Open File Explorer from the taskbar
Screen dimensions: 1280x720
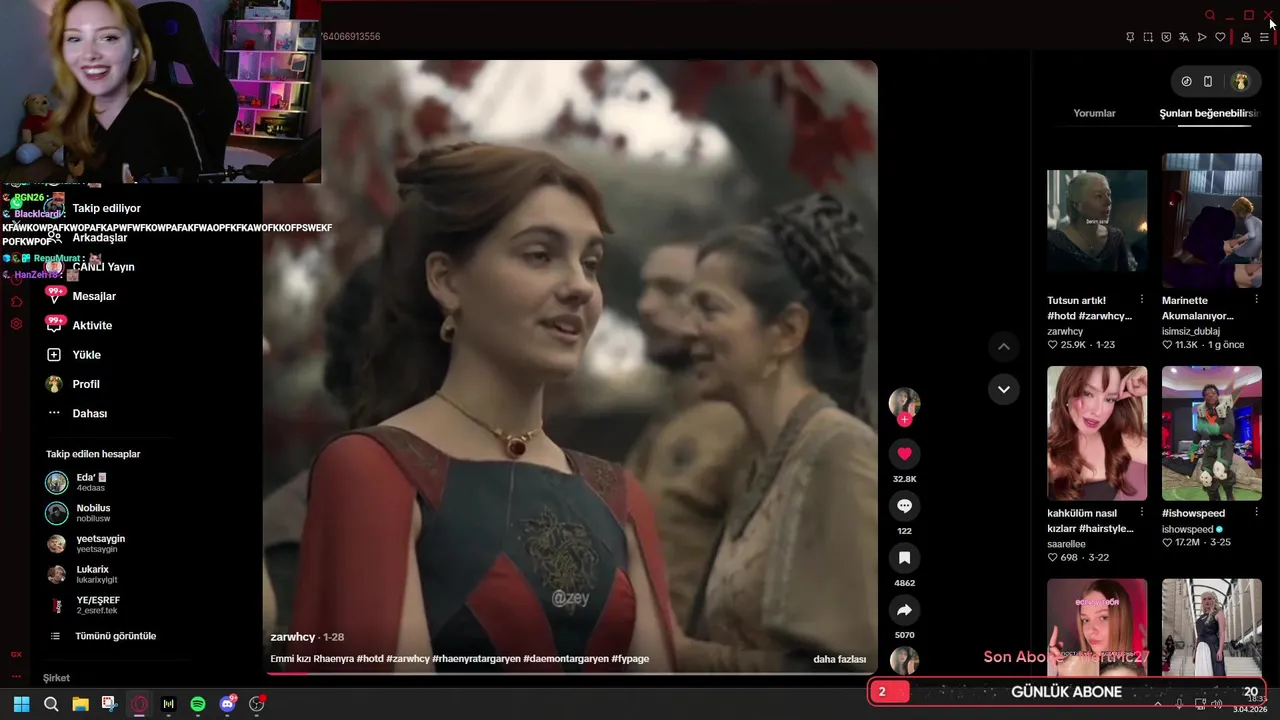point(80,704)
